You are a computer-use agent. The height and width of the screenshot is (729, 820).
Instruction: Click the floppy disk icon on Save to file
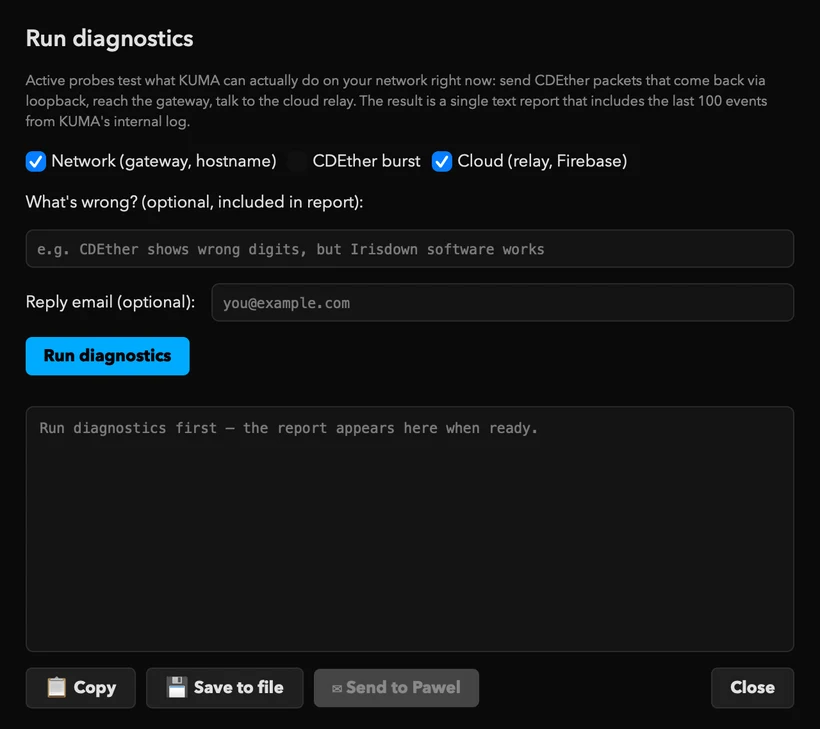177,687
